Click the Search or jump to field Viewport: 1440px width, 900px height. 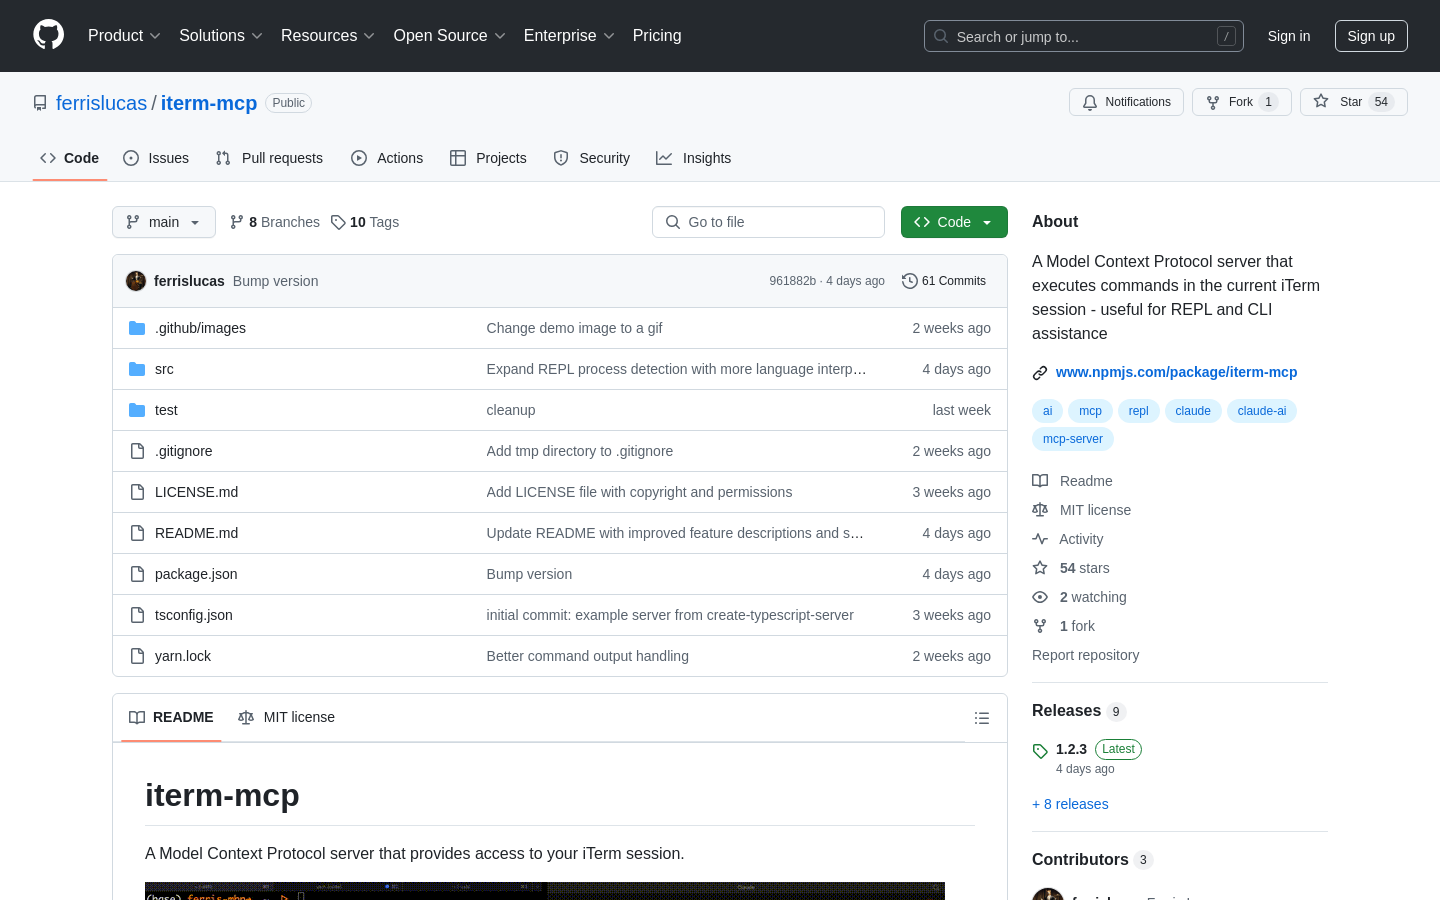[1084, 36]
